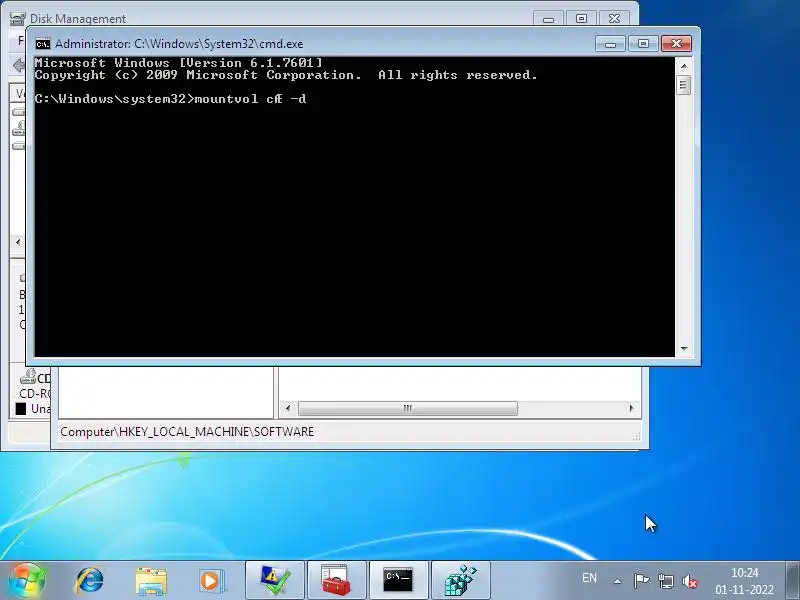800x600 pixels.
Task: Show hidden system tray icons
Action: (x=618, y=581)
